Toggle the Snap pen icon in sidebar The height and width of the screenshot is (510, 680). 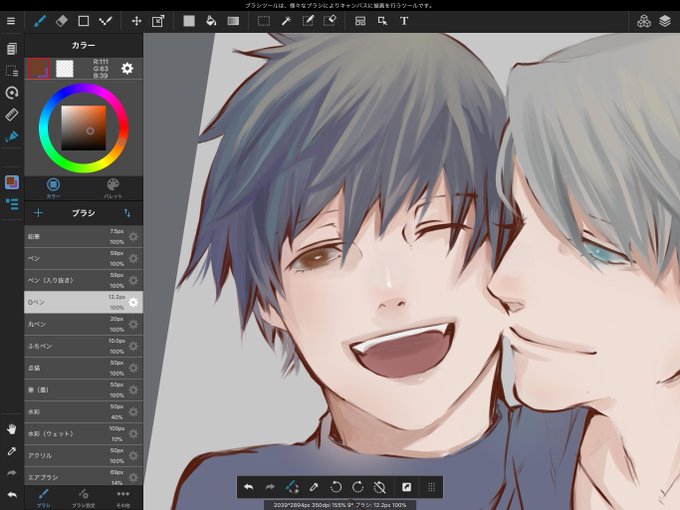(12, 136)
